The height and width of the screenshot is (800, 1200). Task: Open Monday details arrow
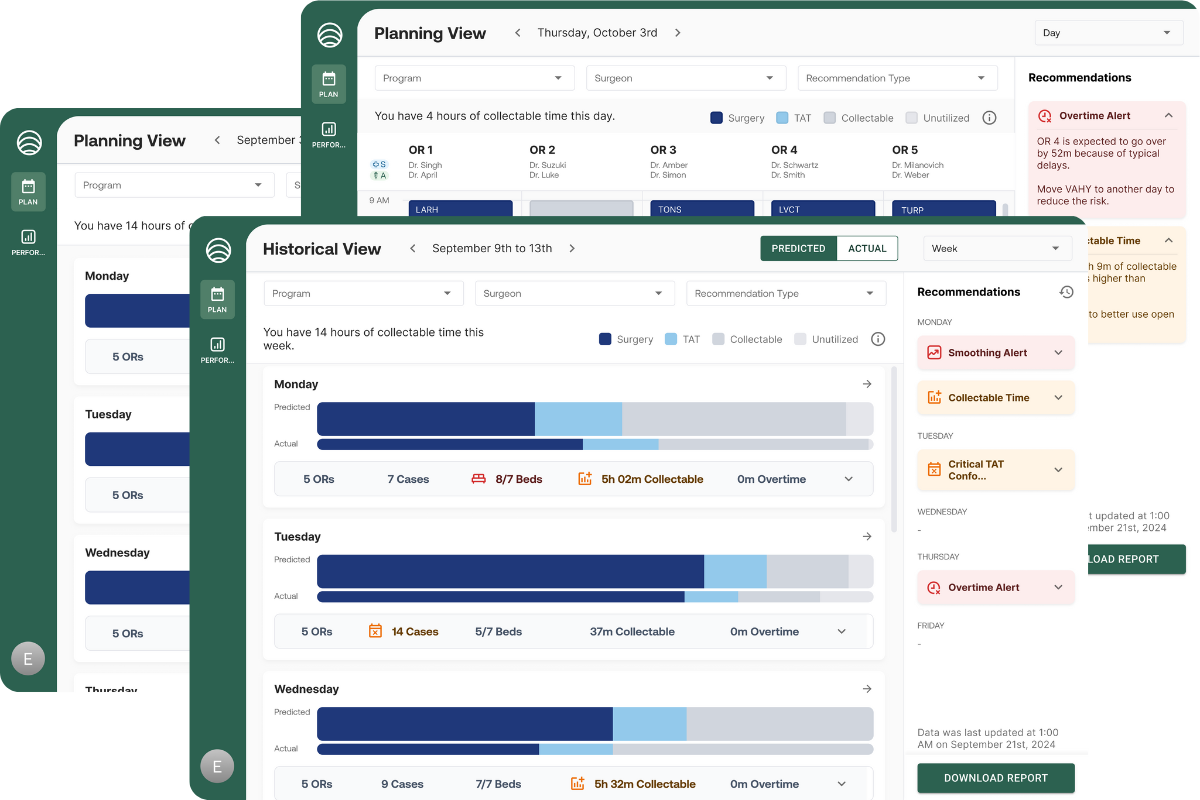point(867,384)
